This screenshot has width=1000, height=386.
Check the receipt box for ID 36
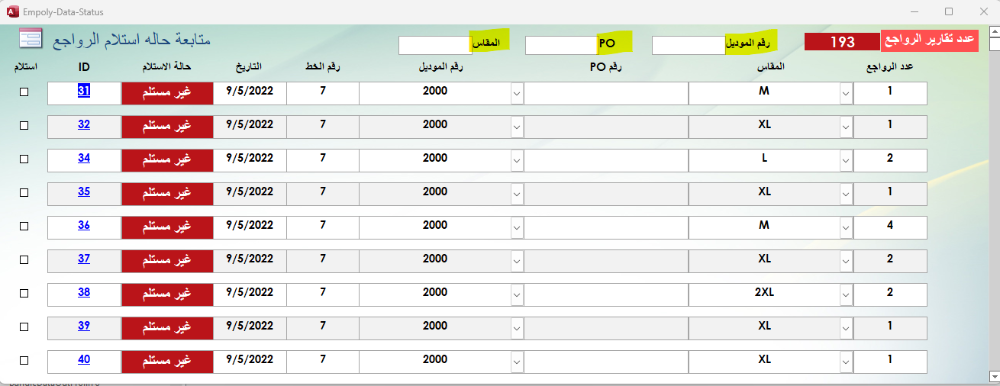pos(24,226)
